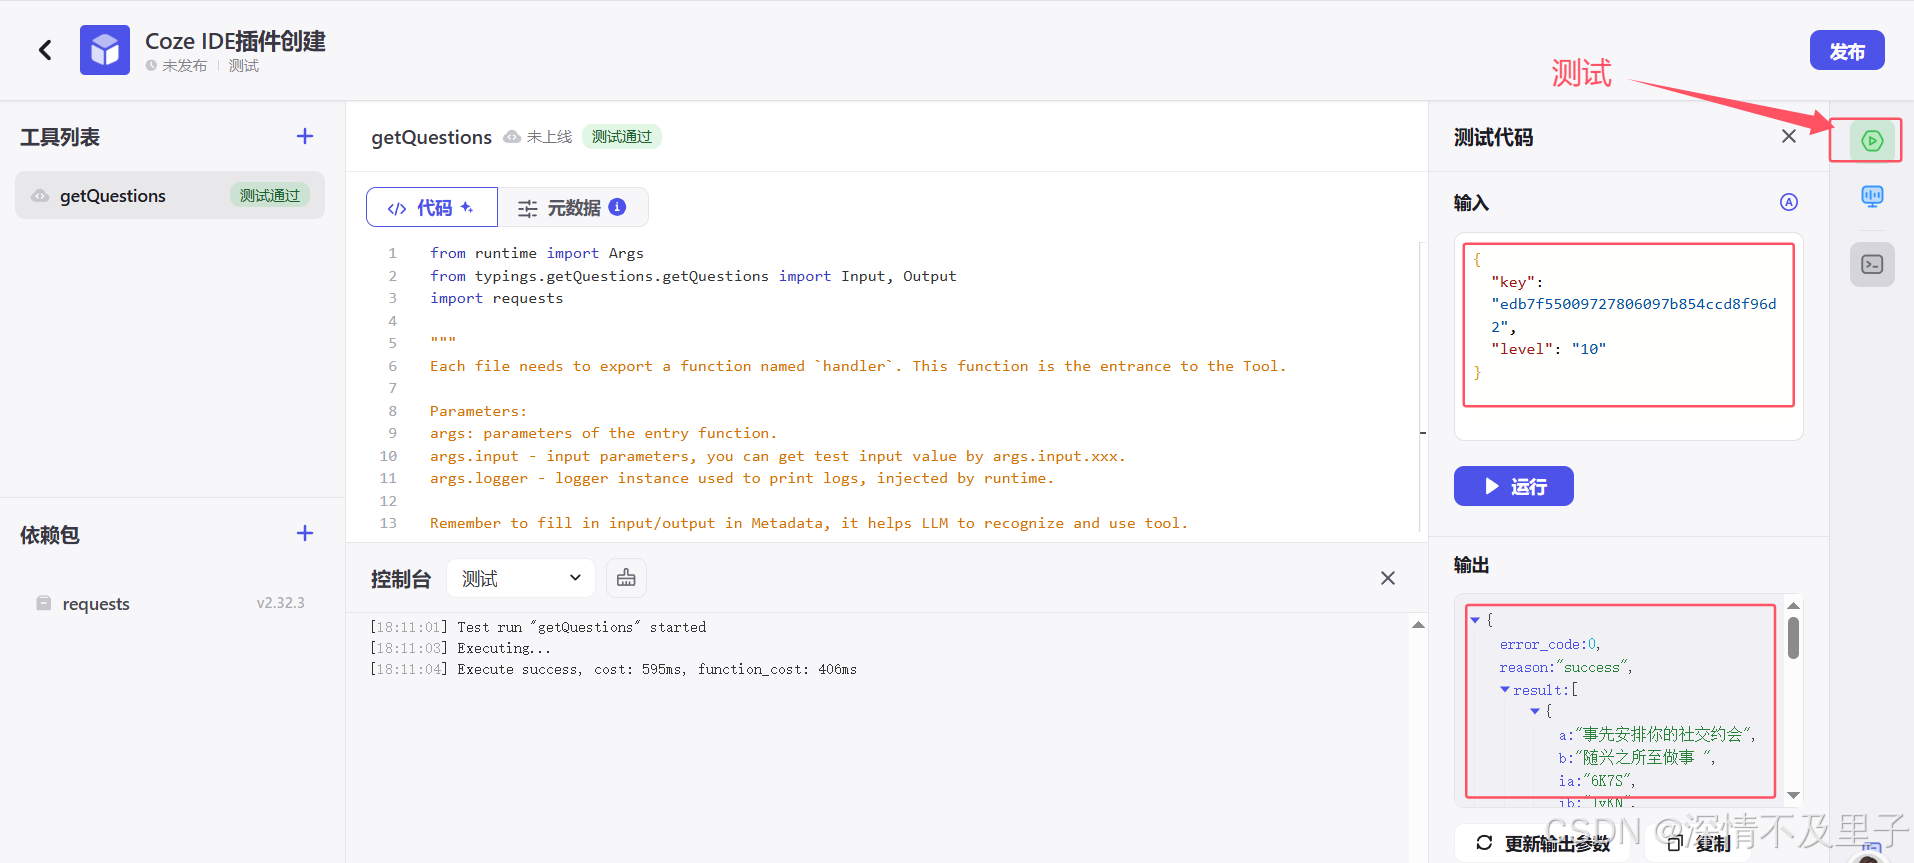
Task: Open the terminal console sidebar icon
Action: [1872, 264]
